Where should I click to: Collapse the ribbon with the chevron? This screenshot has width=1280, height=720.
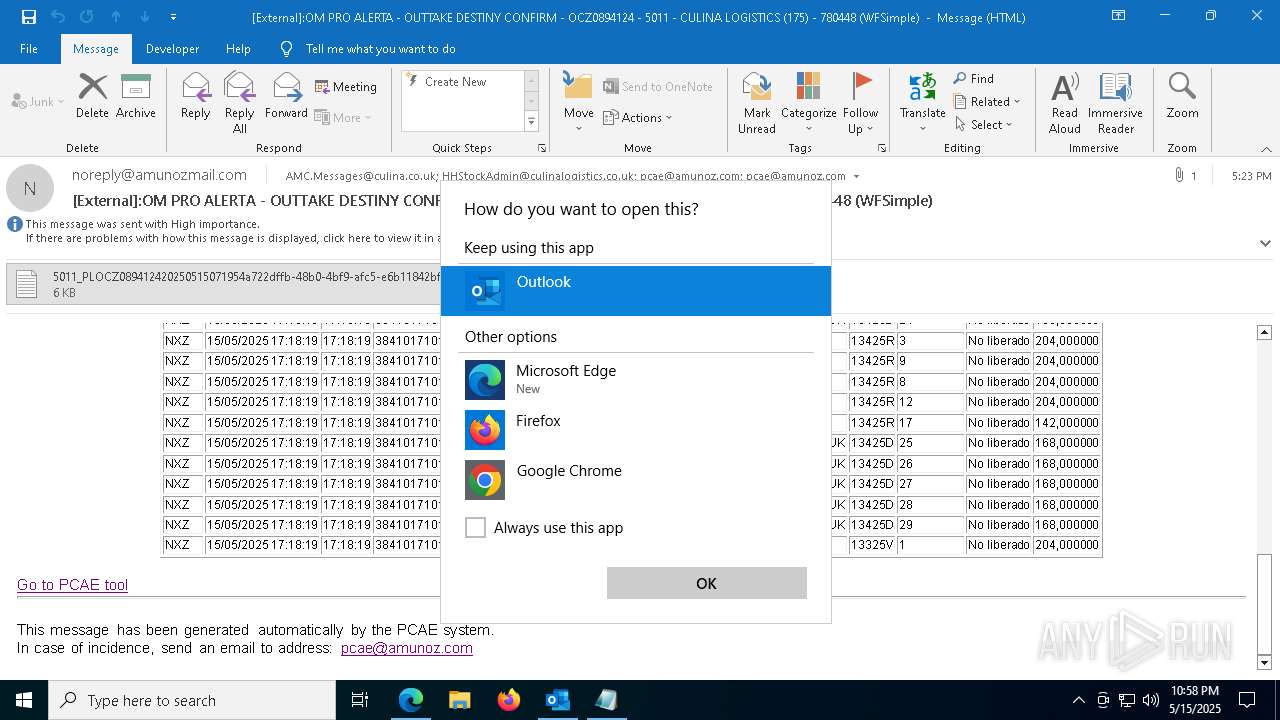(x=1266, y=148)
